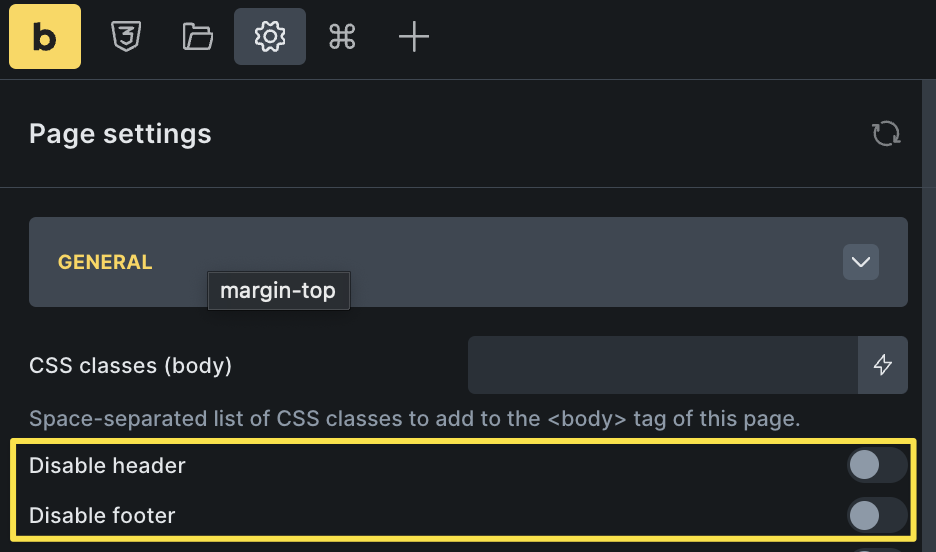Screen dimensions: 936x552
Task: Open the command palette icon
Action: pos(342,36)
